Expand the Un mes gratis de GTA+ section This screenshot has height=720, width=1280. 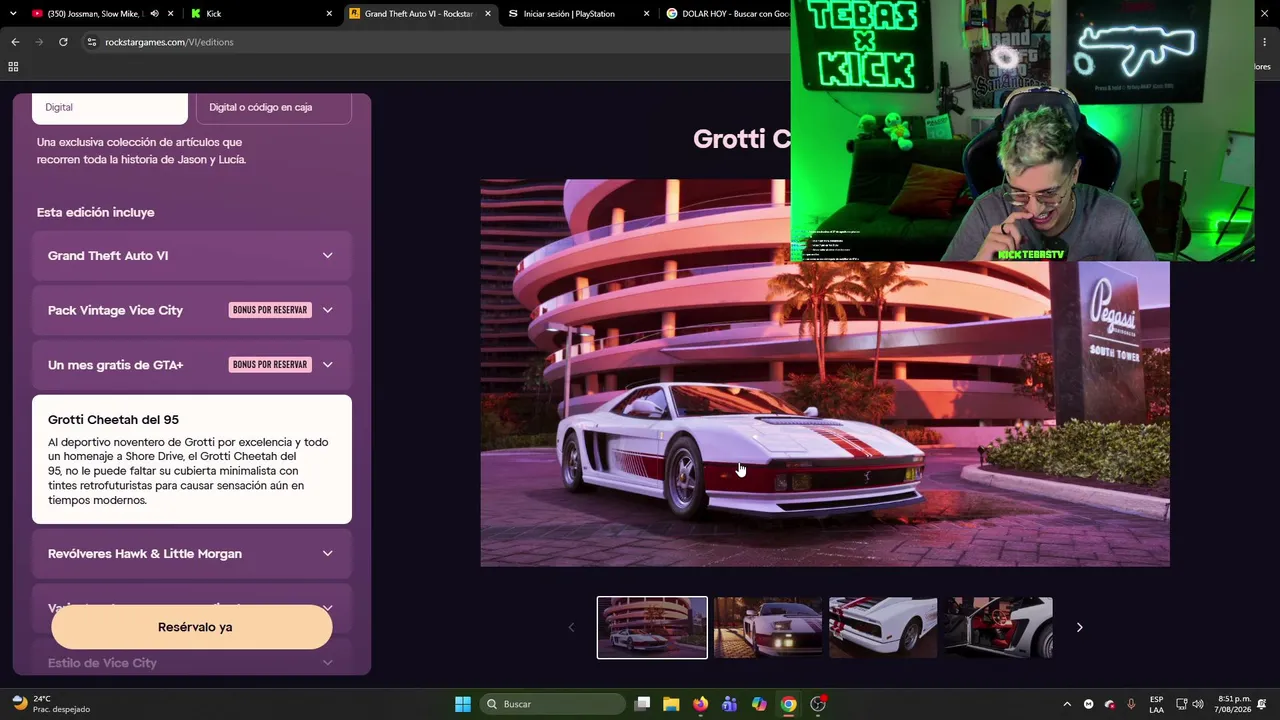click(x=192, y=365)
